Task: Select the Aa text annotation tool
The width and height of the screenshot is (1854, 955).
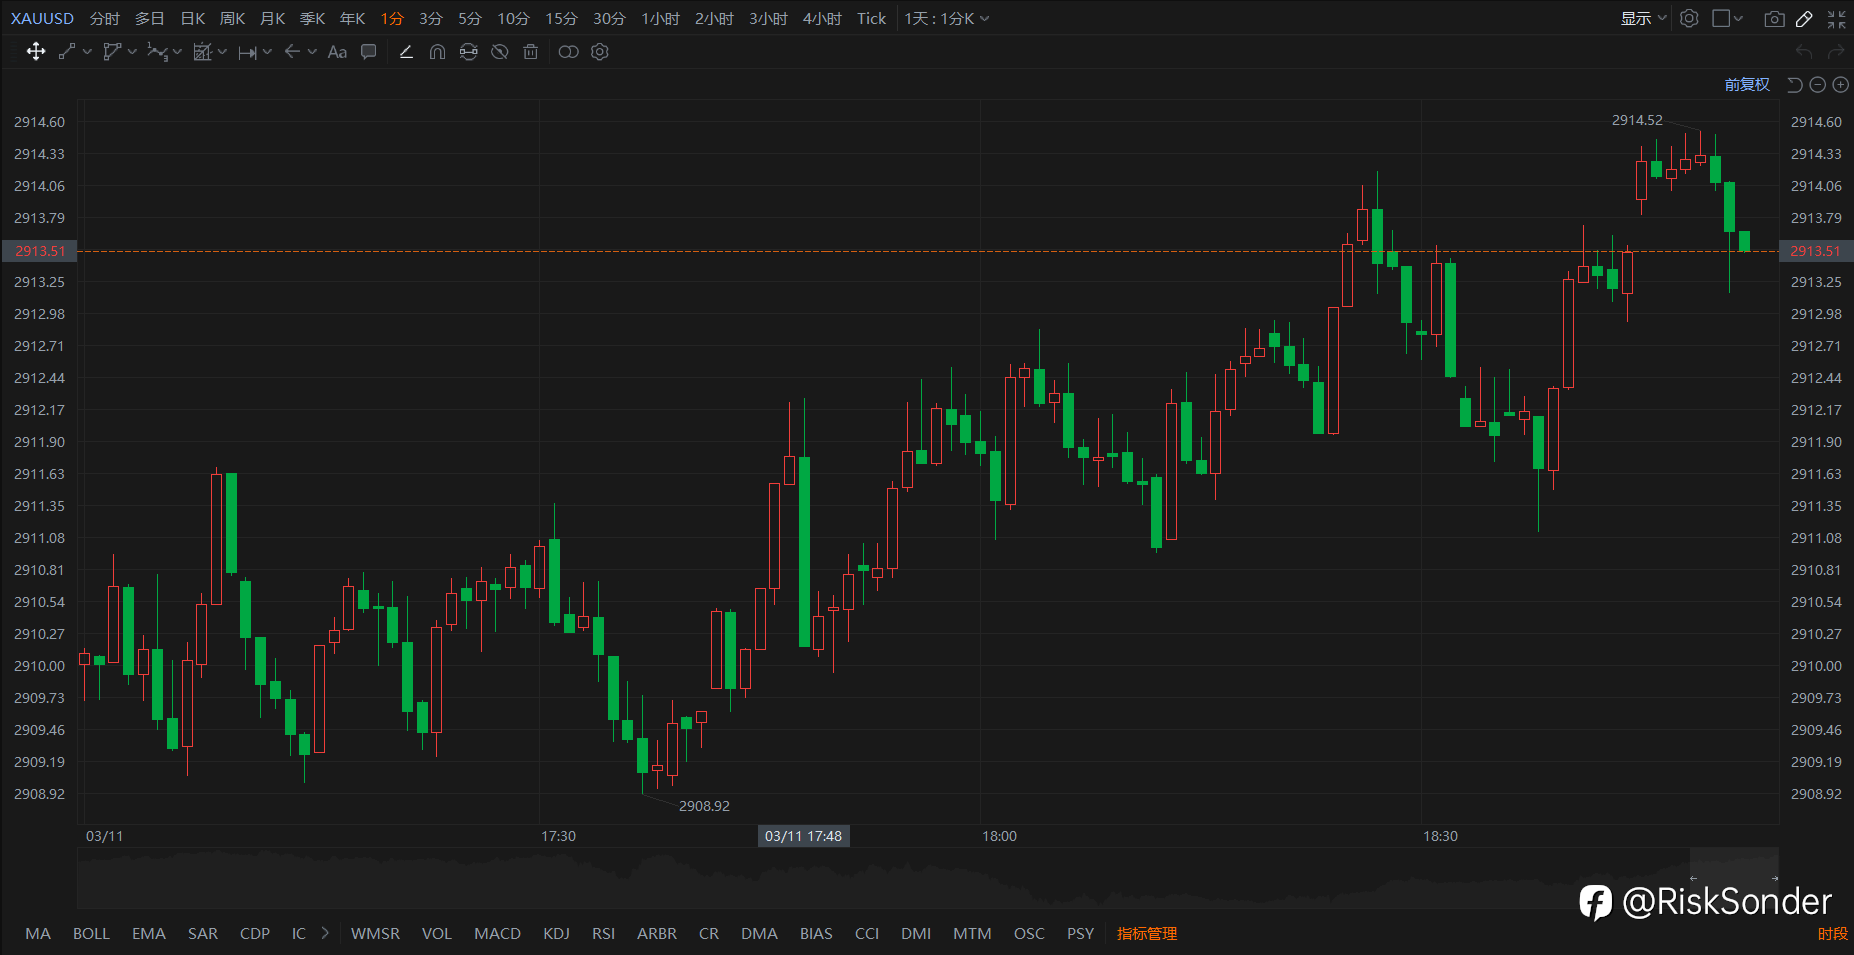Action: (x=337, y=52)
